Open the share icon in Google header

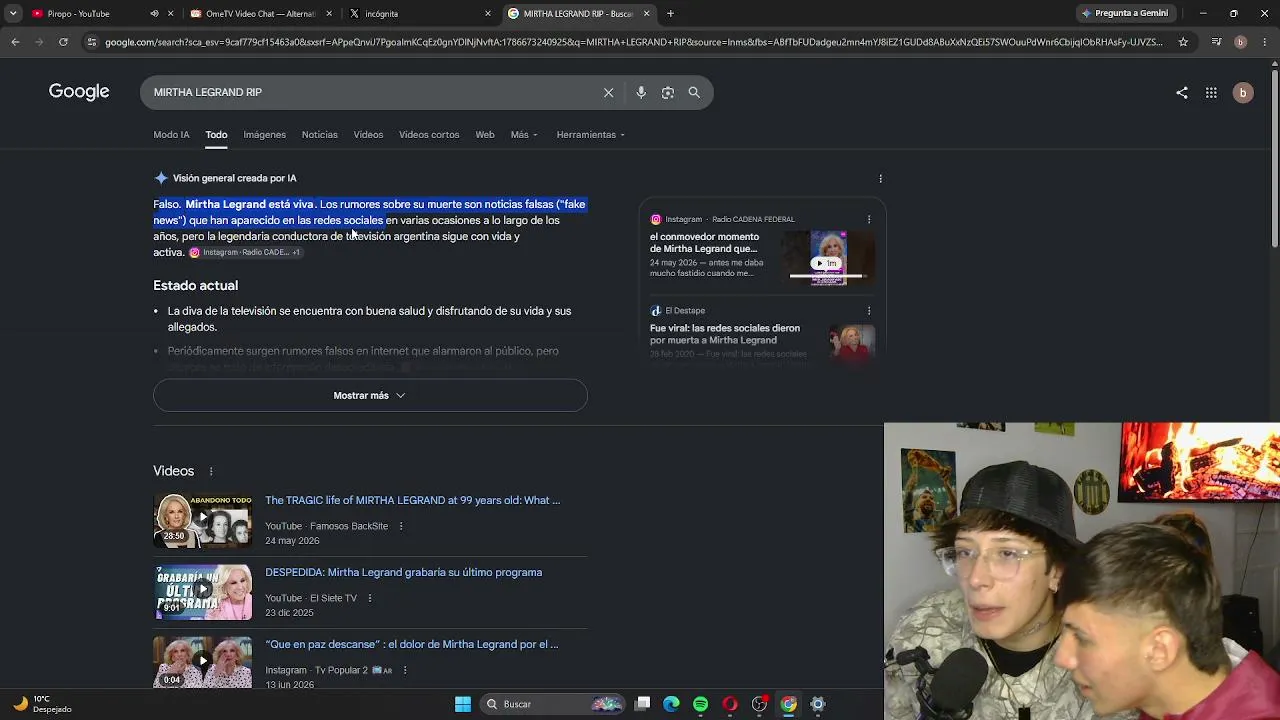[1182, 92]
